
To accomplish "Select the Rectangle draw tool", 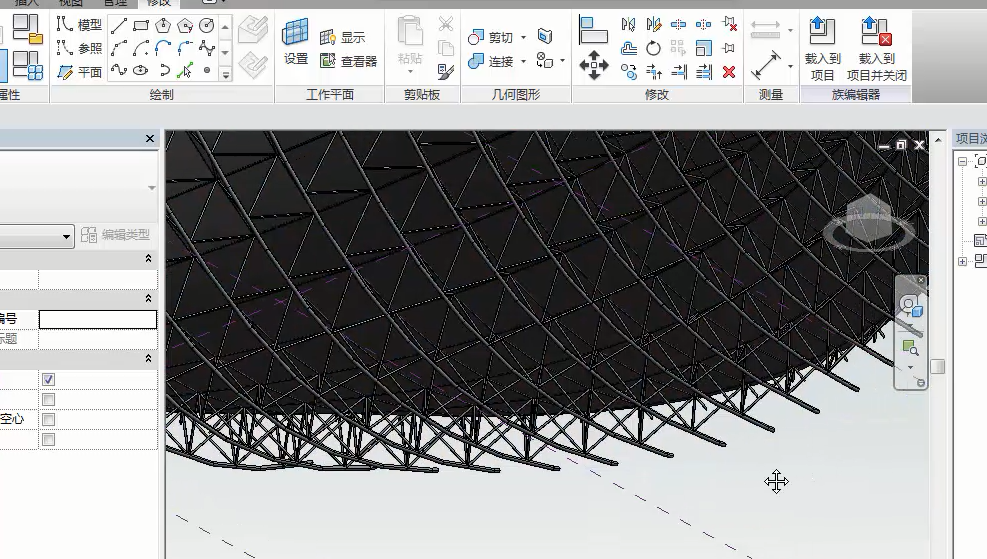I will (141, 25).
